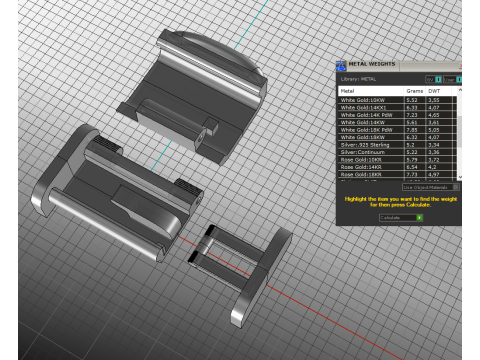Image resolution: width=480 pixels, height=360 pixels.
Task: Select the White Gold:18KW row
Action: pos(397,137)
